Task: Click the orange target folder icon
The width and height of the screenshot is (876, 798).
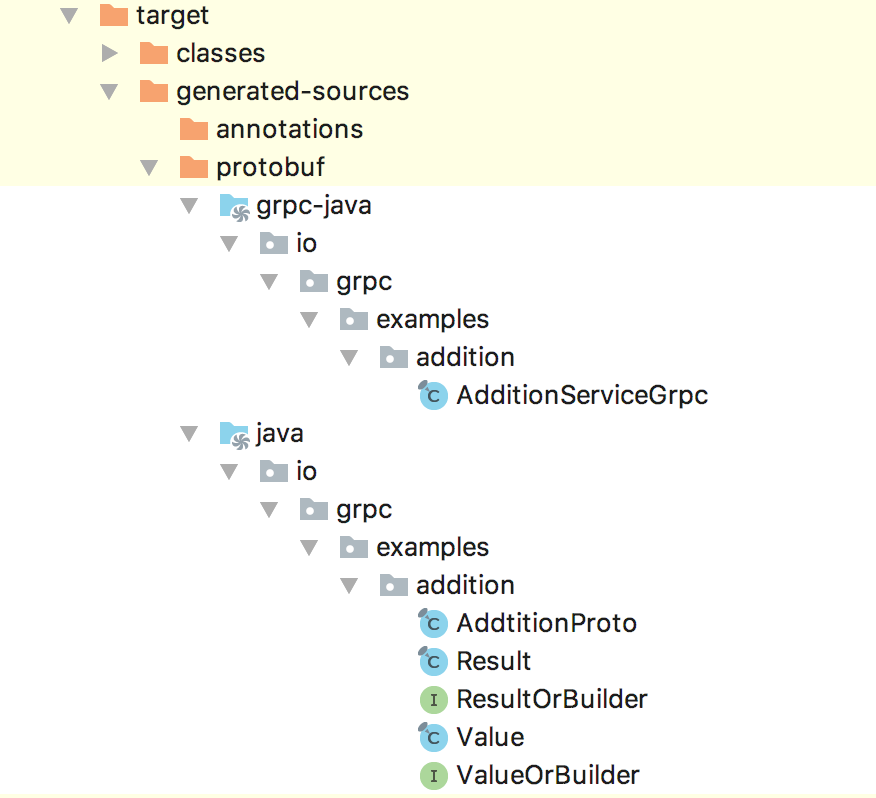Action: point(114,16)
